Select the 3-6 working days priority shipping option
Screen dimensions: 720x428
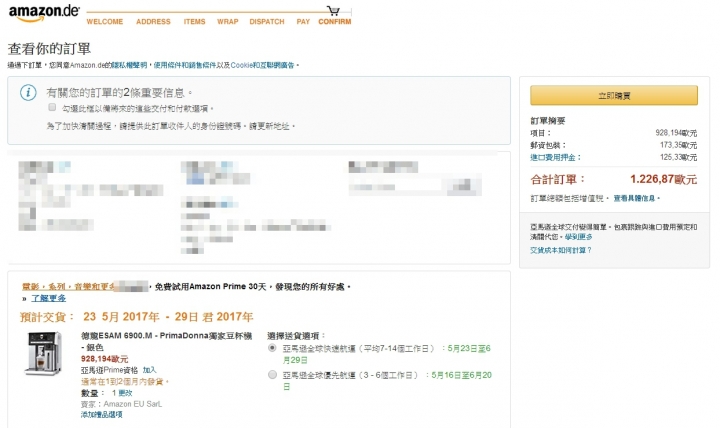pyautogui.click(x=272, y=375)
